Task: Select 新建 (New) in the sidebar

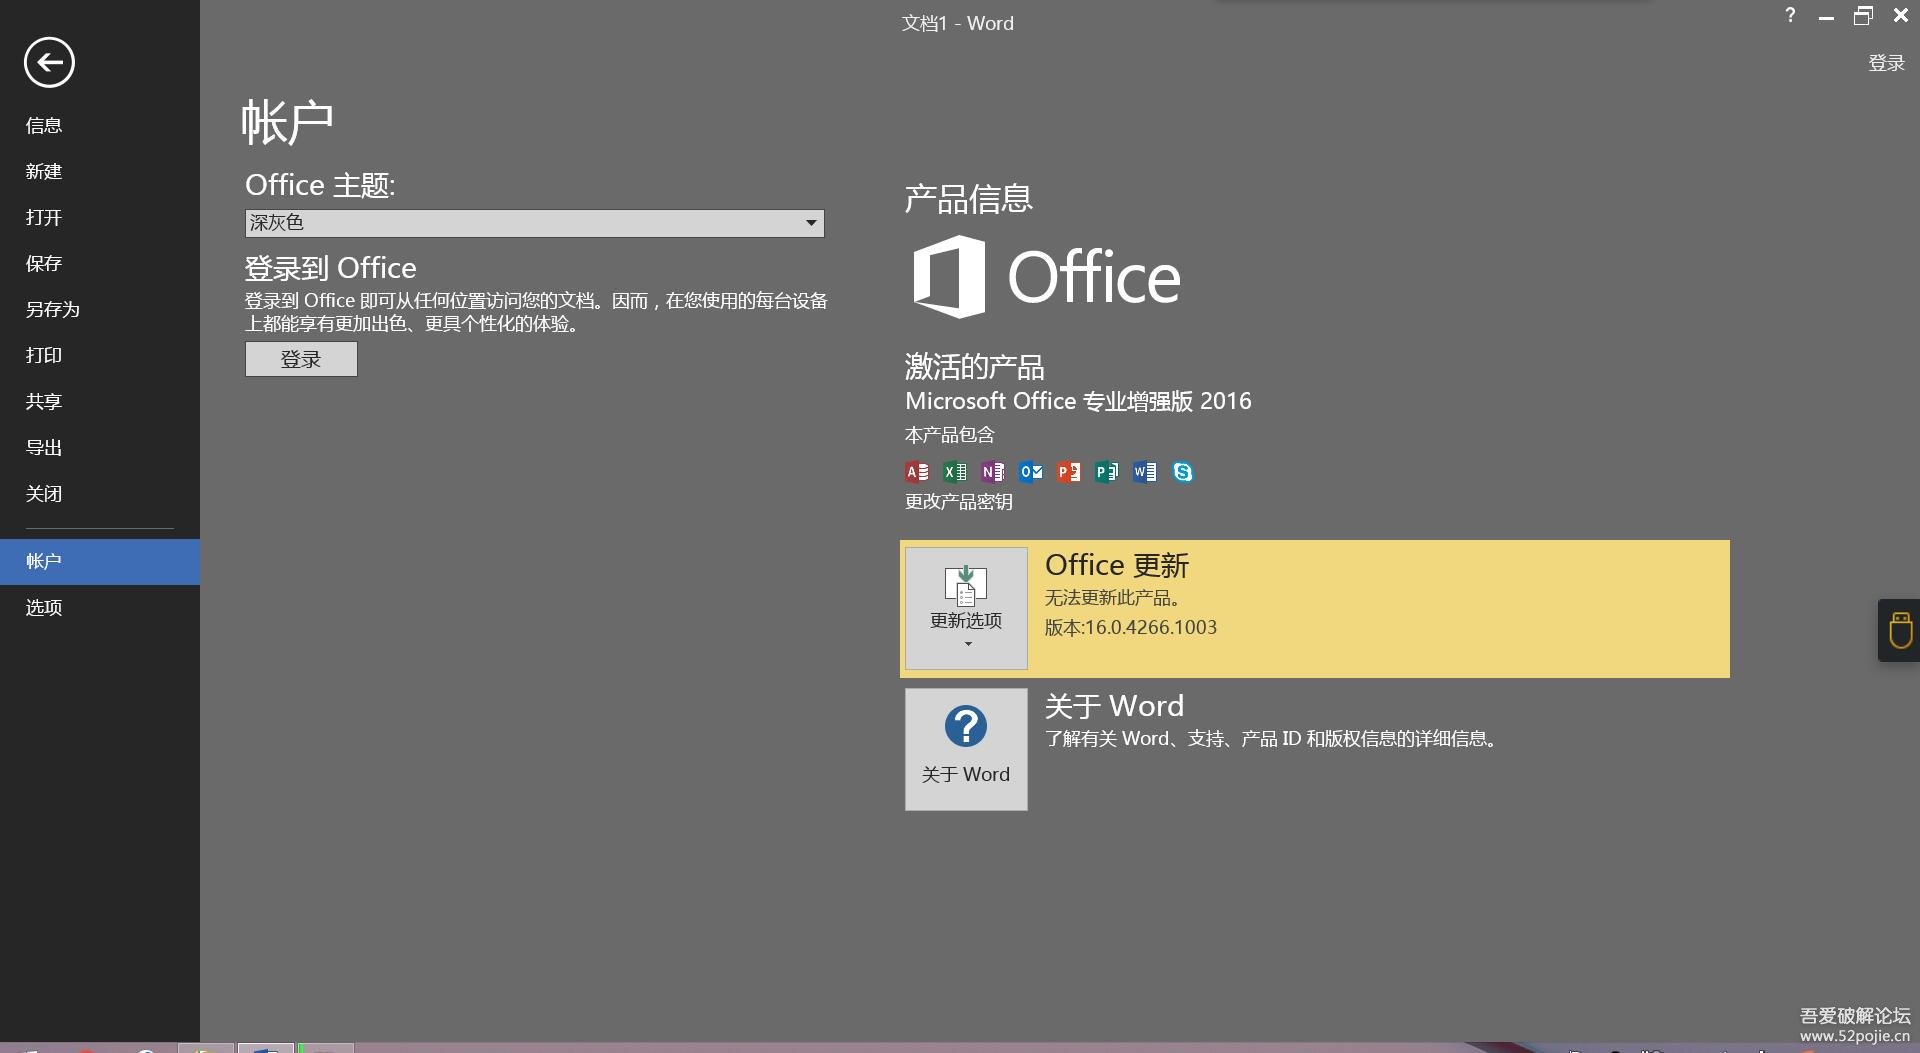Action: [100, 171]
